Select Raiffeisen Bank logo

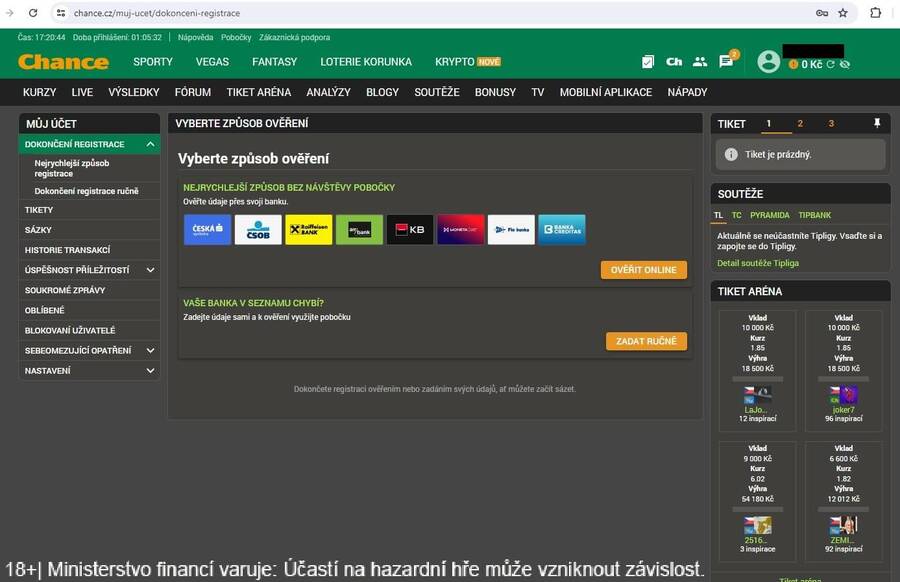coord(309,230)
